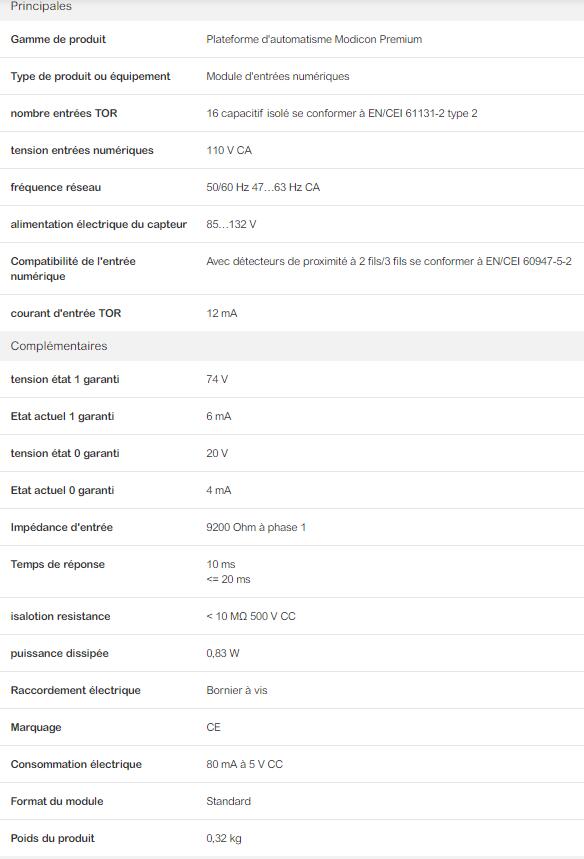The width and height of the screenshot is (584, 859).
Task: Click the 9200 Ohm à phase 1 value
Action: [256, 527]
